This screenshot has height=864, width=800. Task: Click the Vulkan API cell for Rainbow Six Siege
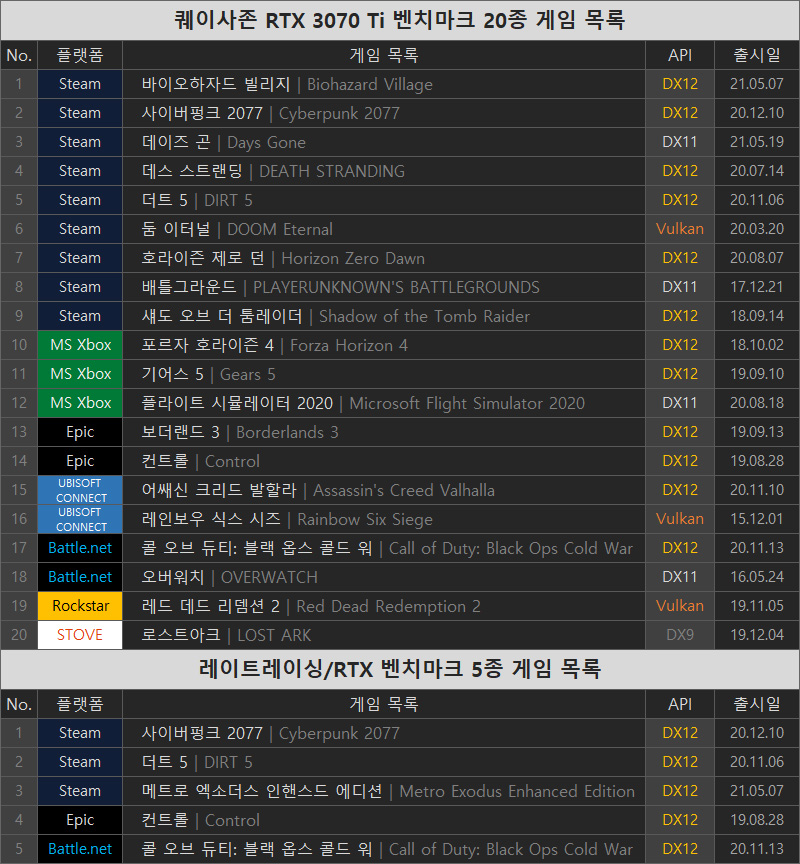click(680, 519)
